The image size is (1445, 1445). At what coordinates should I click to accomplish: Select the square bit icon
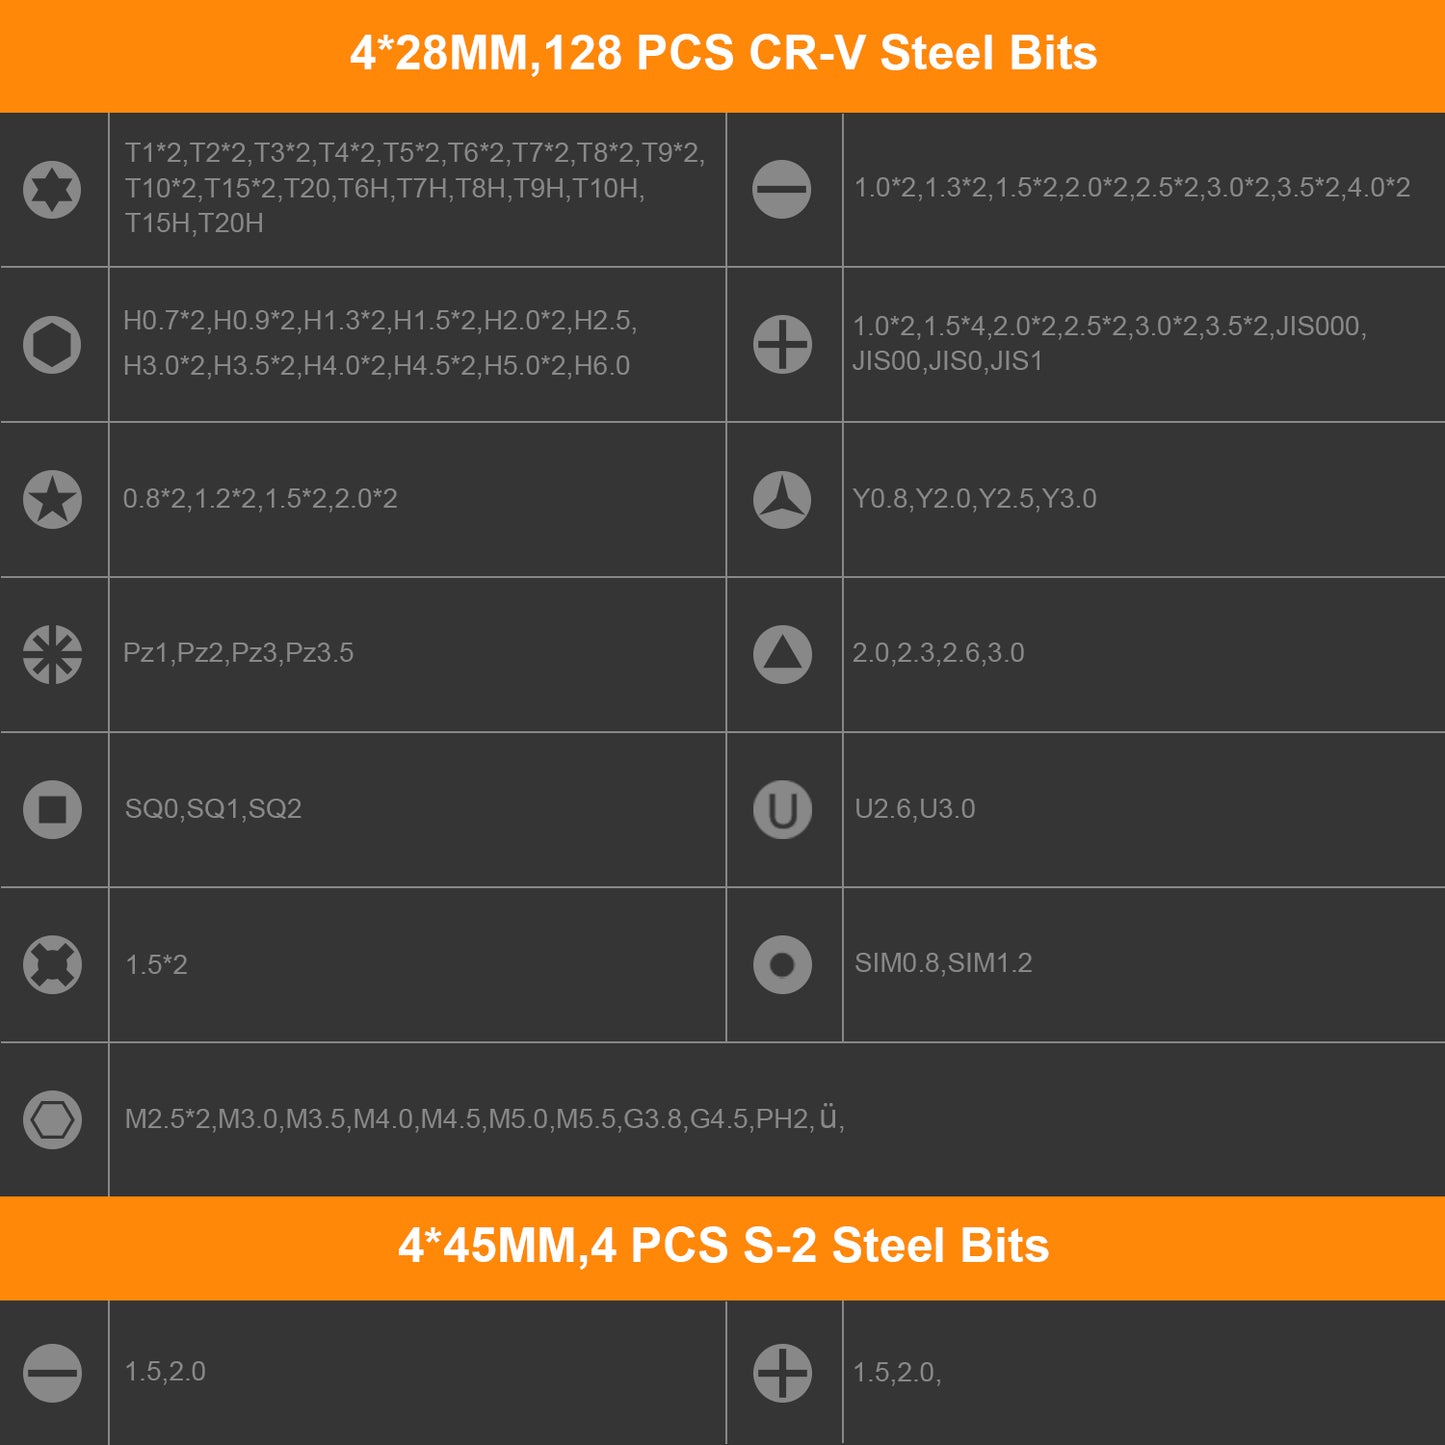coord(52,809)
